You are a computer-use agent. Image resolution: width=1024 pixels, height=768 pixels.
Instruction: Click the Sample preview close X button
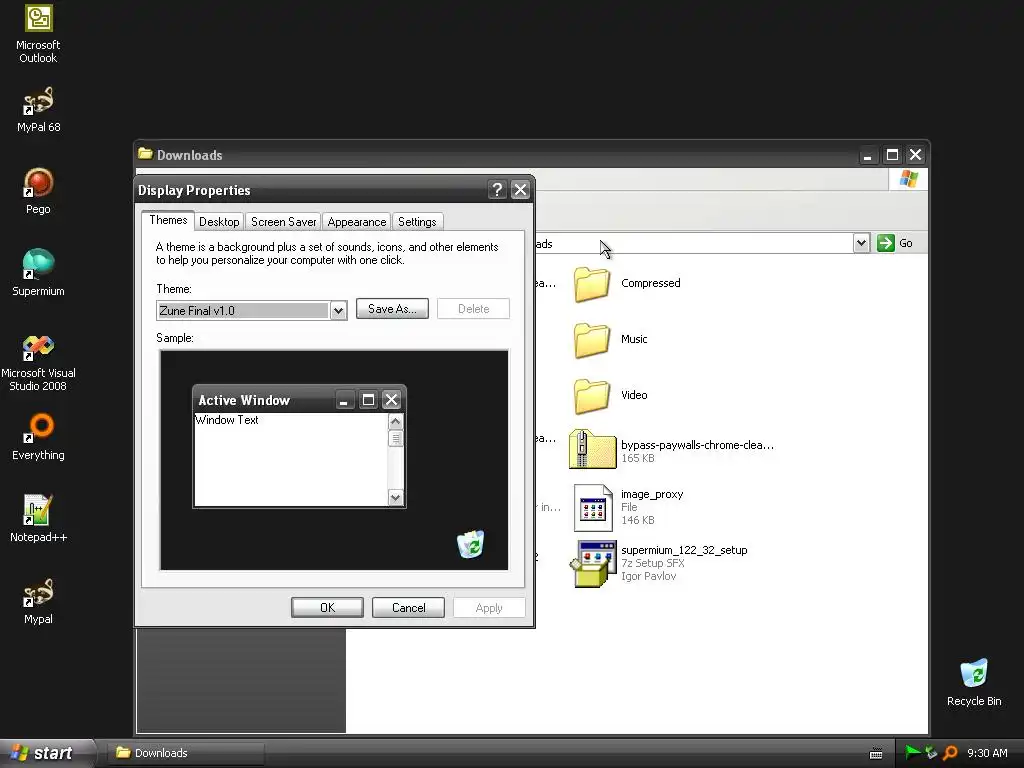(391, 400)
